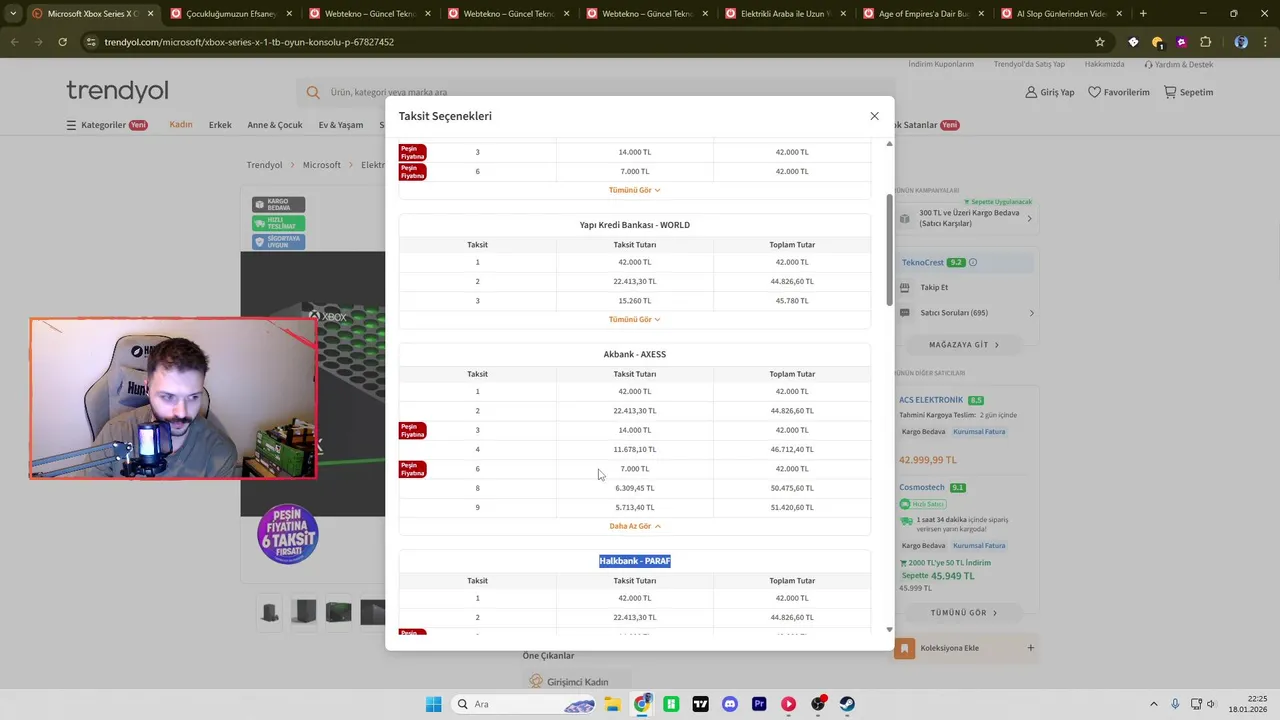Click the 51.420,60 TL total amount
The height and width of the screenshot is (720, 1280).
[x=792, y=508]
